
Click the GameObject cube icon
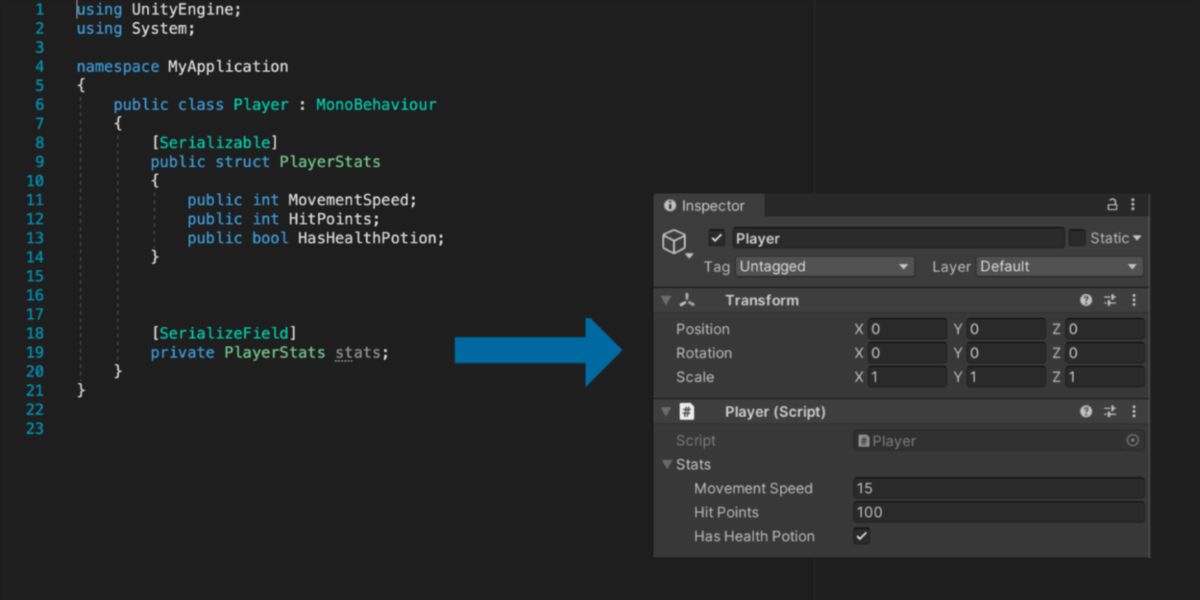675,242
